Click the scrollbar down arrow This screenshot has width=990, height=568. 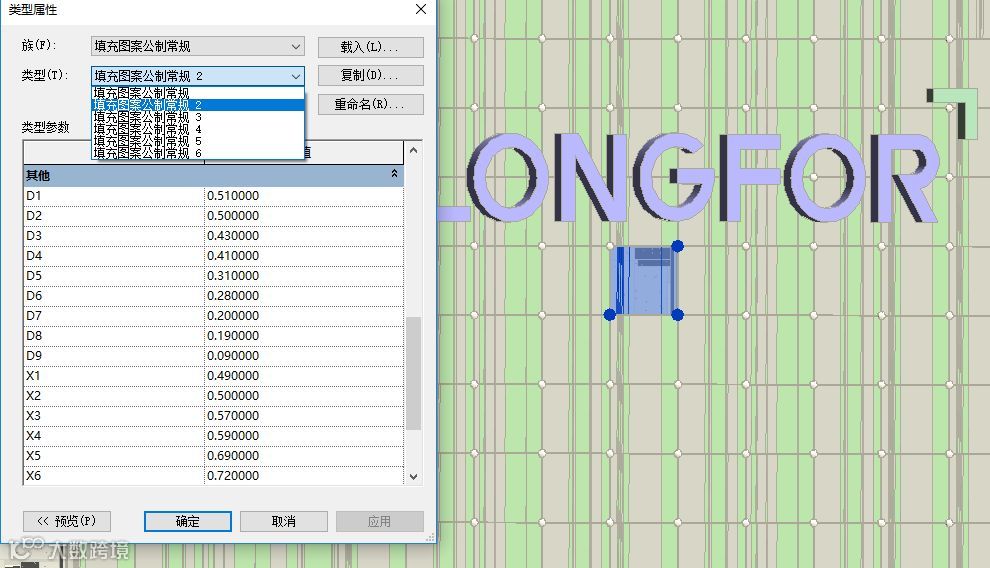414,476
